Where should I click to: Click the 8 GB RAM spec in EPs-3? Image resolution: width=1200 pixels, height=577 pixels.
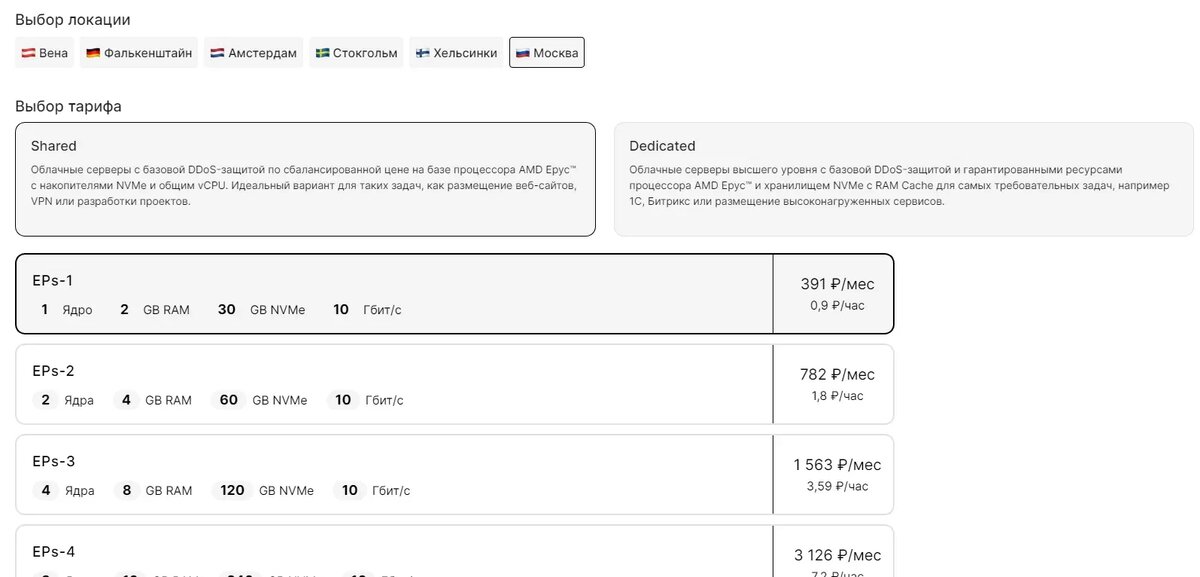point(152,490)
